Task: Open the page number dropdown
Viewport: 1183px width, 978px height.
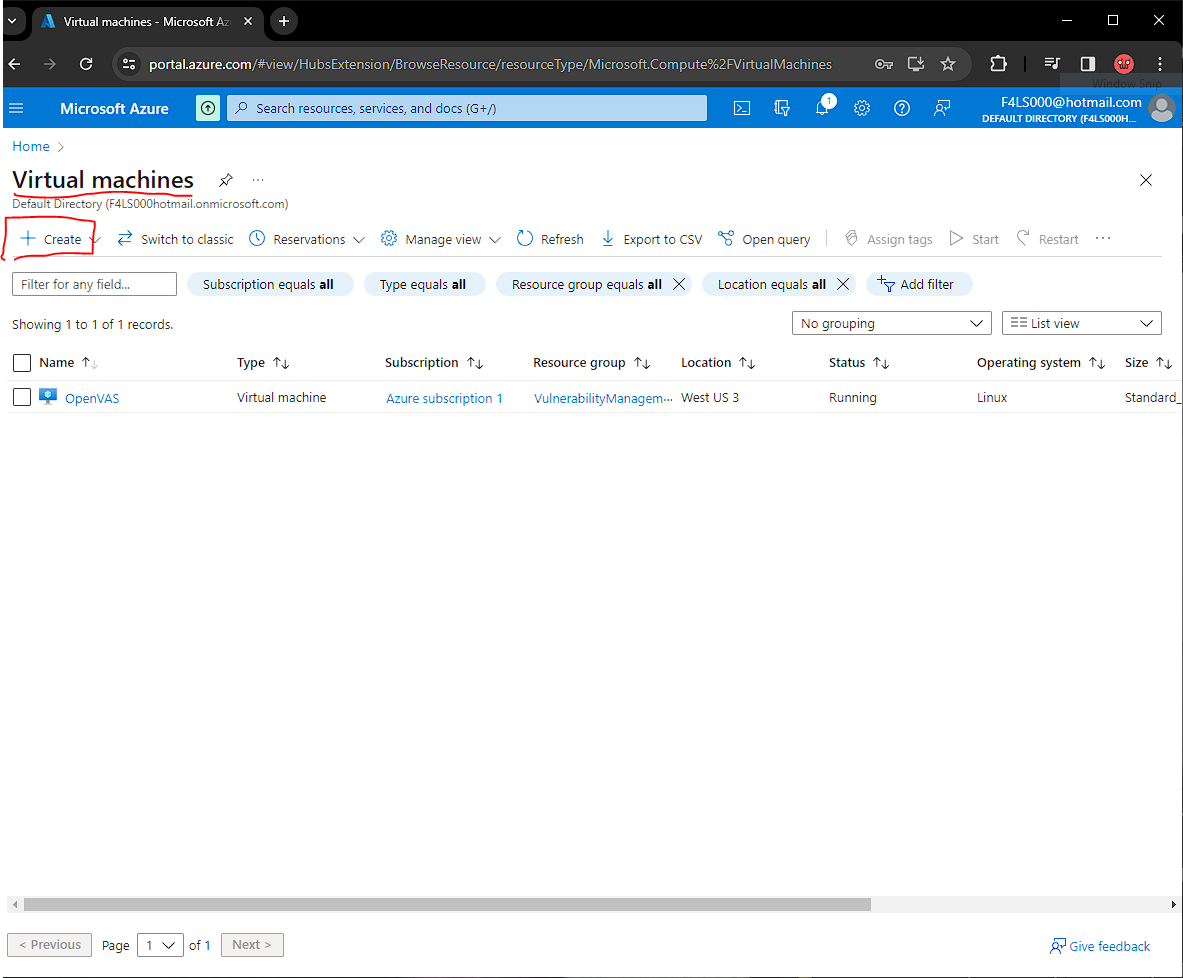Action: point(160,945)
